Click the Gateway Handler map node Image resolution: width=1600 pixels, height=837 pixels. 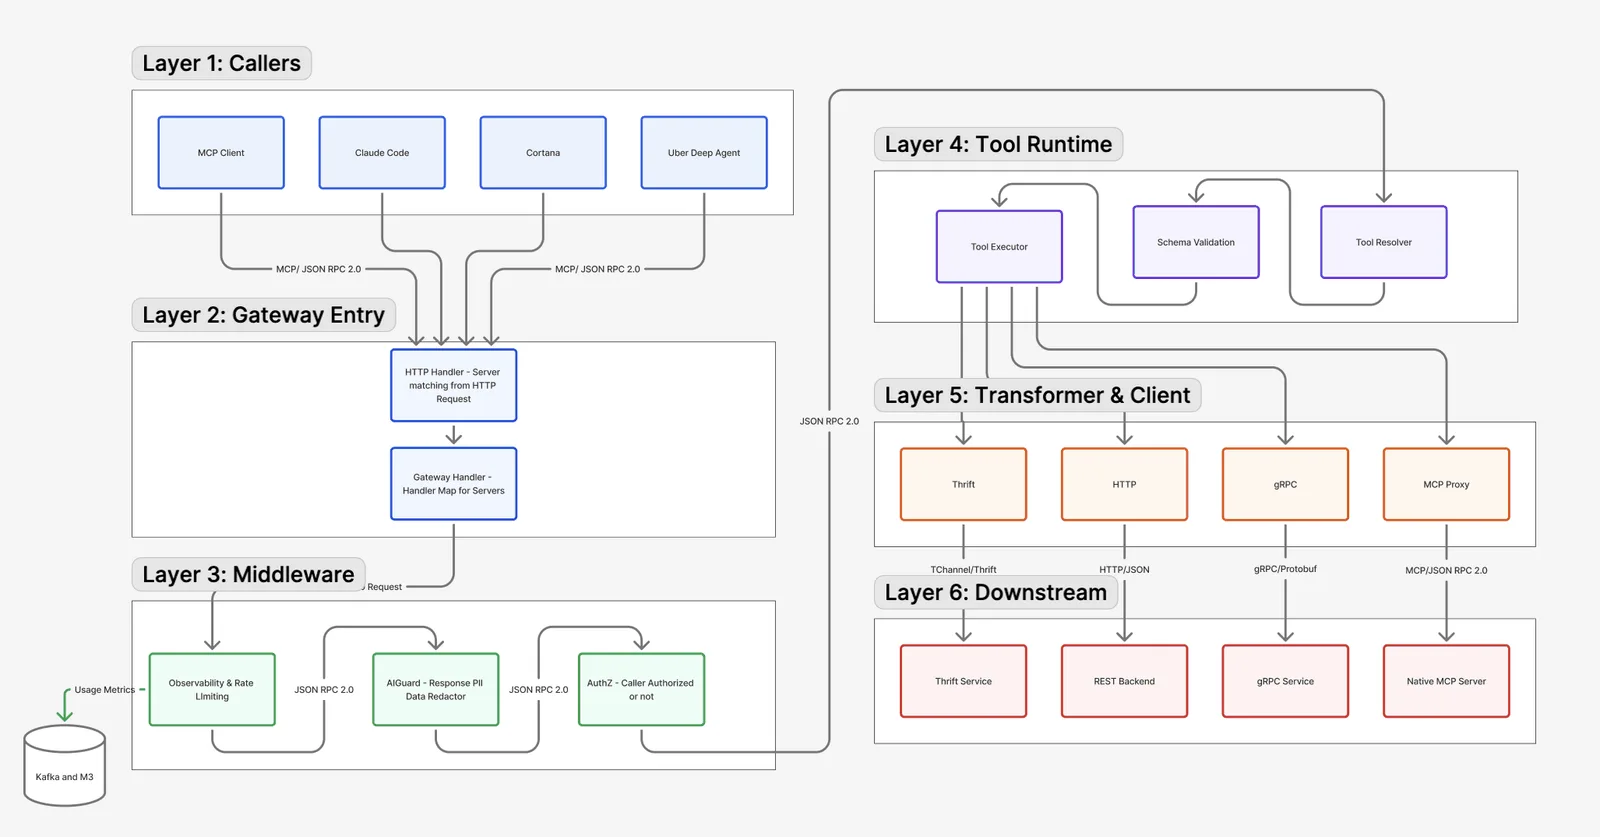pos(454,484)
